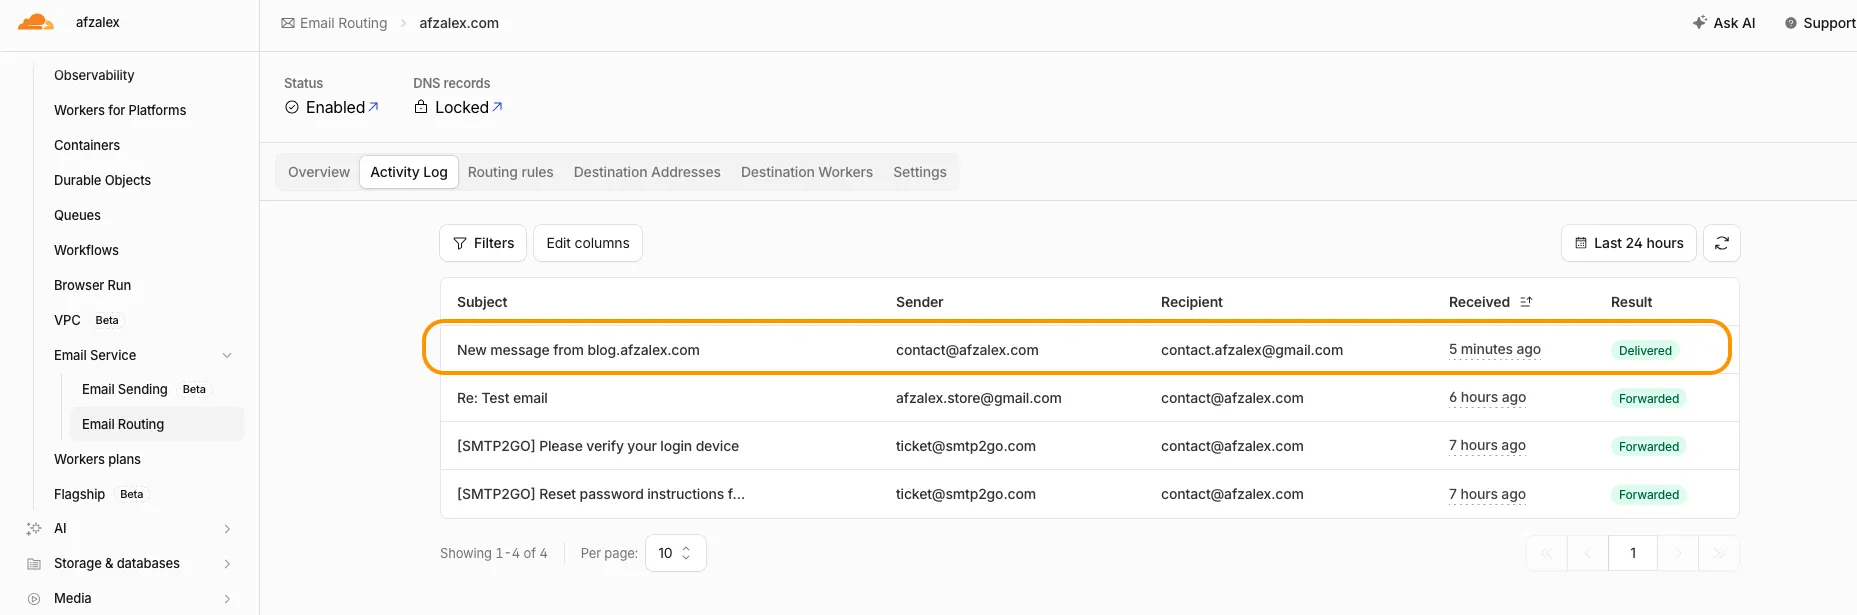Screen dimensions: 1857x615
Task: Open Workers for Platforms in sidebar
Action: click(x=120, y=110)
